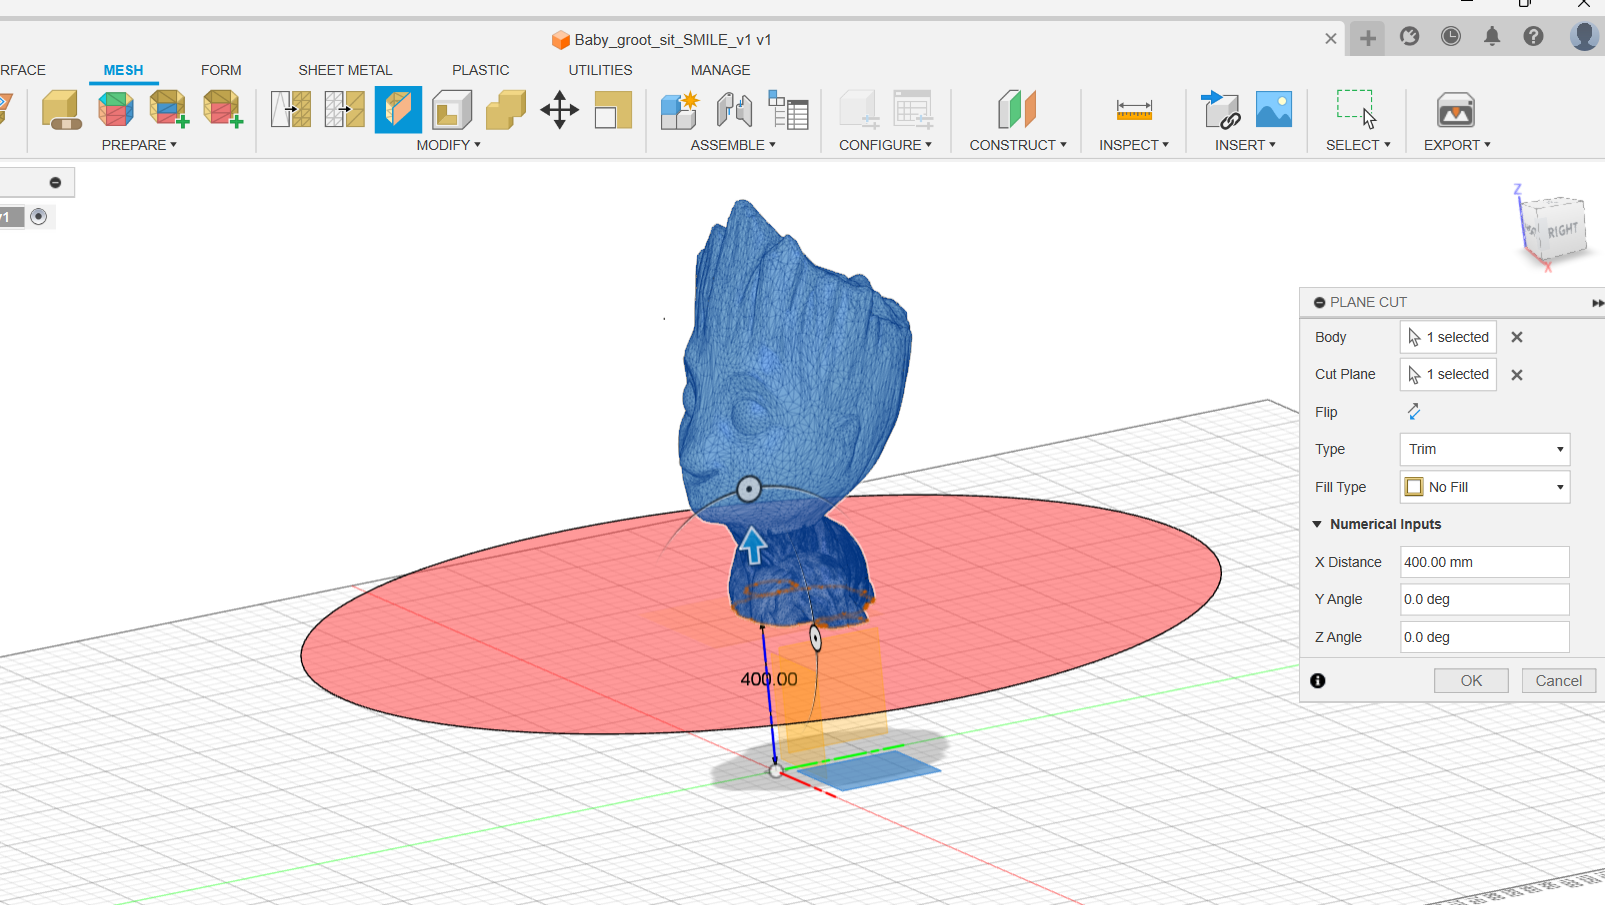The height and width of the screenshot is (905, 1605).
Task: Open the New Component assemble icon
Action: click(x=680, y=109)
